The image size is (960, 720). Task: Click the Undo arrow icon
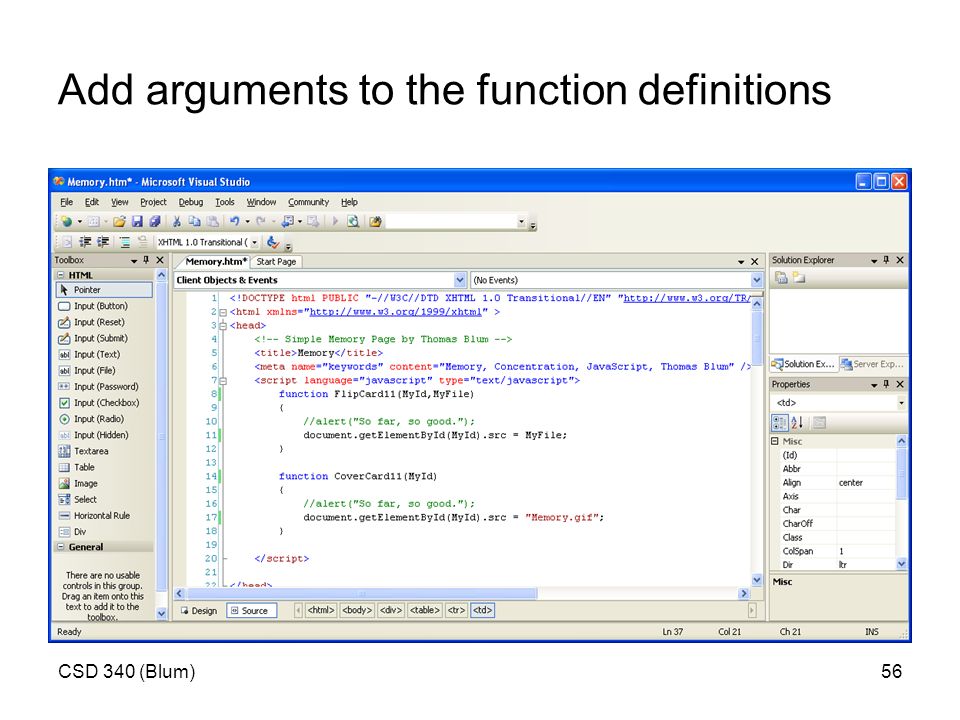click(x=234, y=222)
